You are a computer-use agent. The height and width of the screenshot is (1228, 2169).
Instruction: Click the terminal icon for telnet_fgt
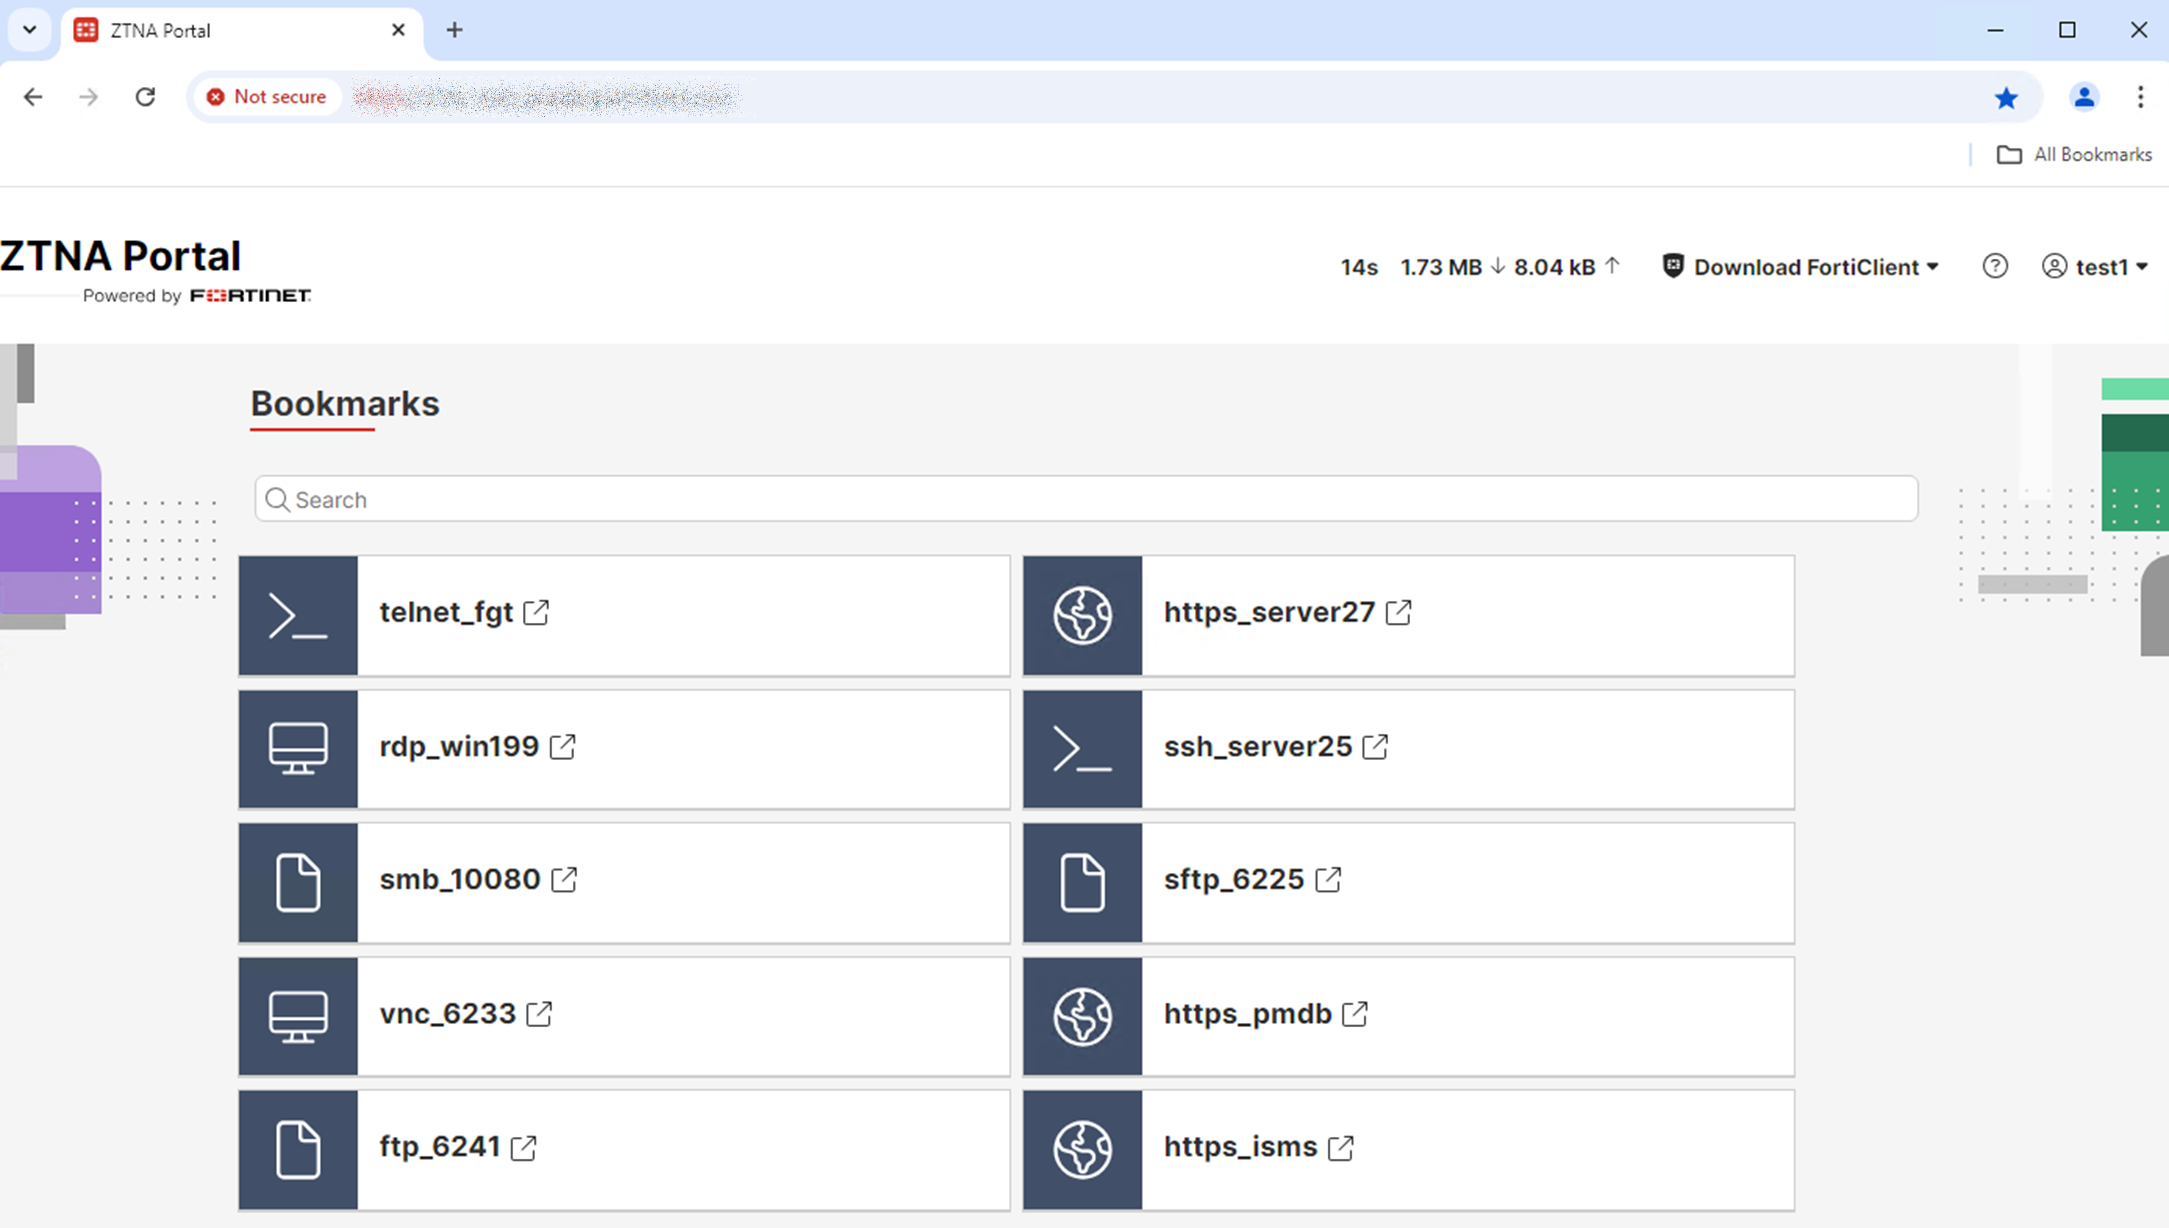[297, 614]
